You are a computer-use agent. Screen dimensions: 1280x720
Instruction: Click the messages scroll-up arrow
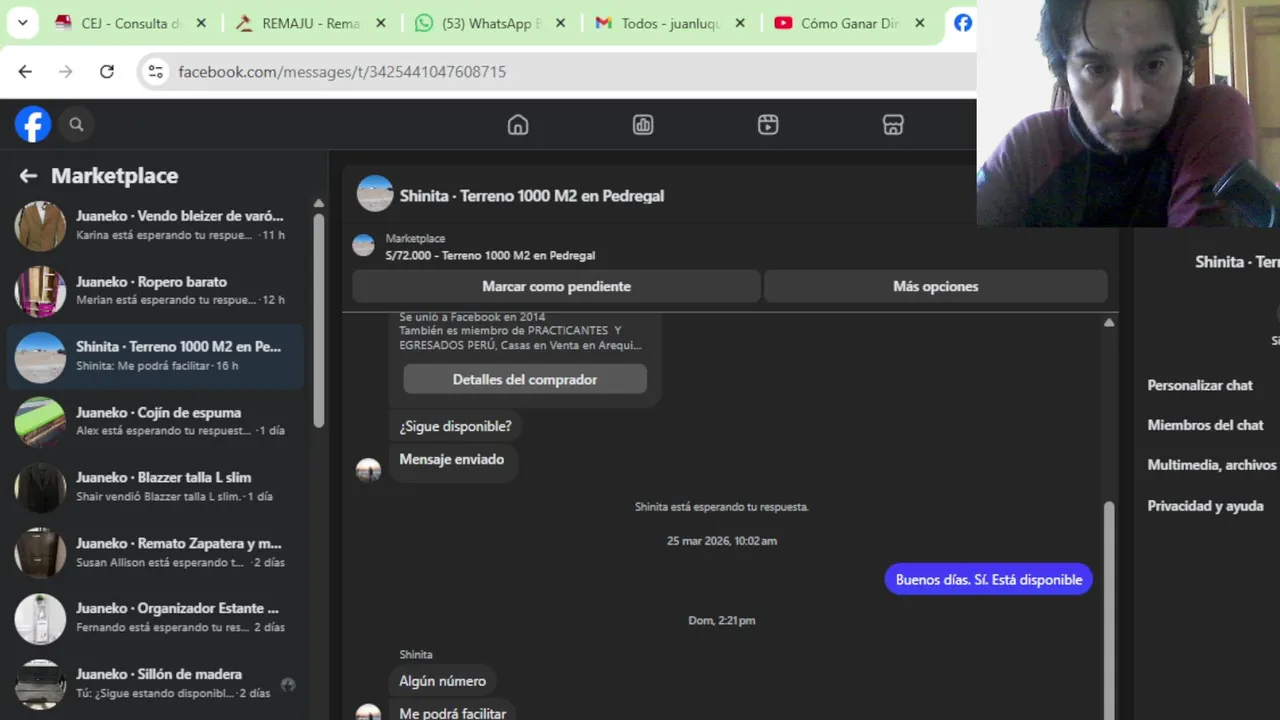[x=1108, y=323]
